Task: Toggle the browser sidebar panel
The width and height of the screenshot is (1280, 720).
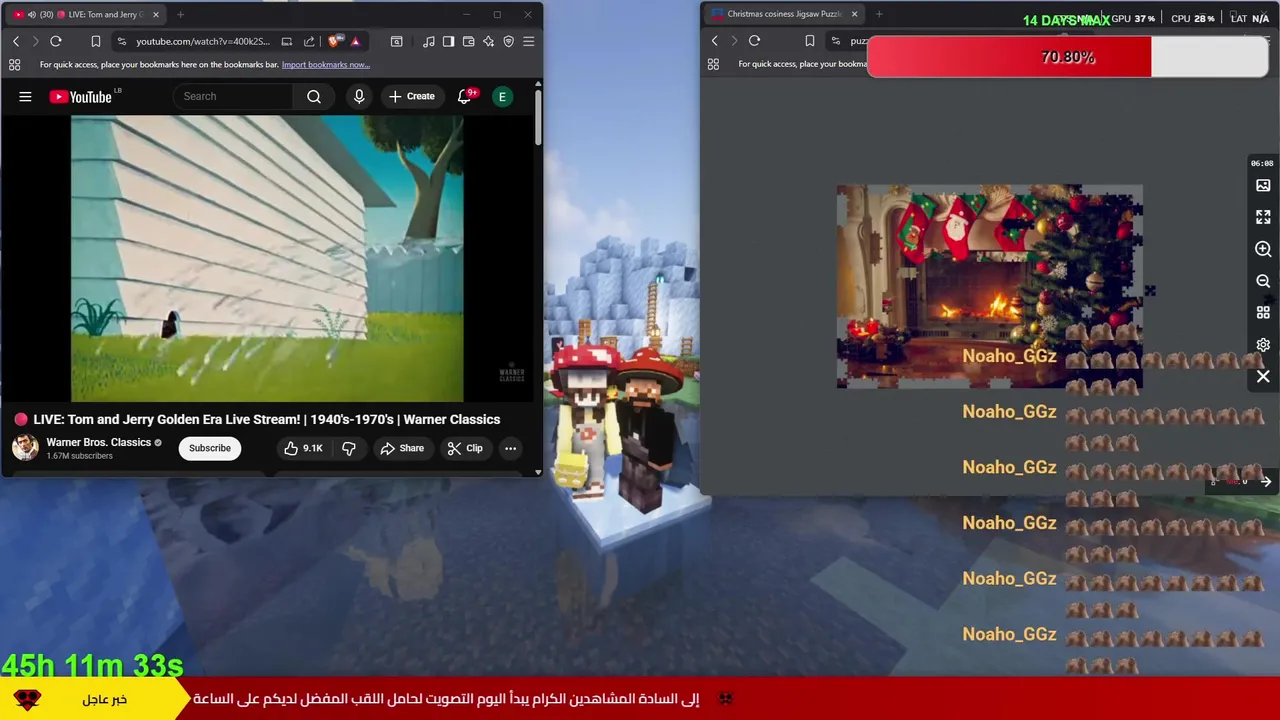Action: (x=449, y=41)
